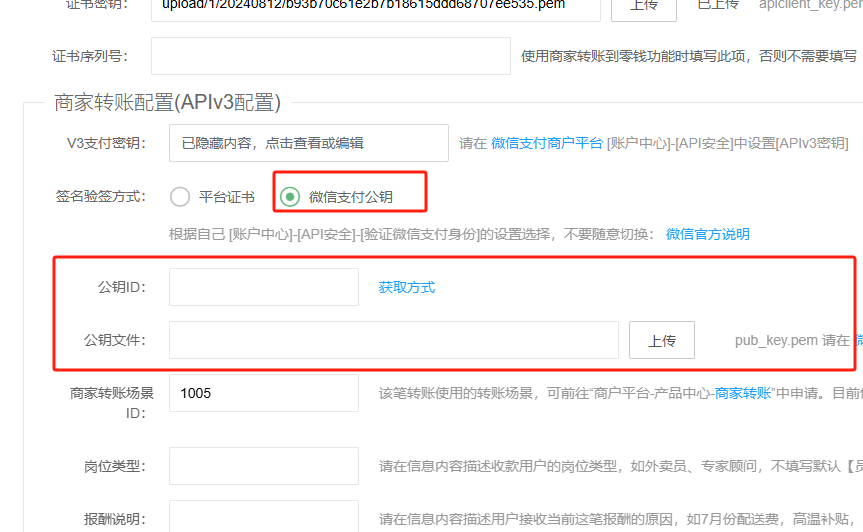Click the 证书密钥 file path field
Image resolution: width=863 pixels, height=532 pixels.
[376, 5]
